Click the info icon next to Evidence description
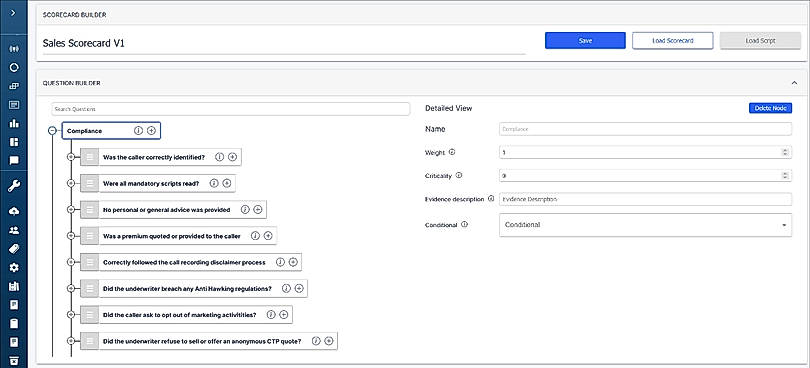The image size is (810, 368). [x=491, y=198]
